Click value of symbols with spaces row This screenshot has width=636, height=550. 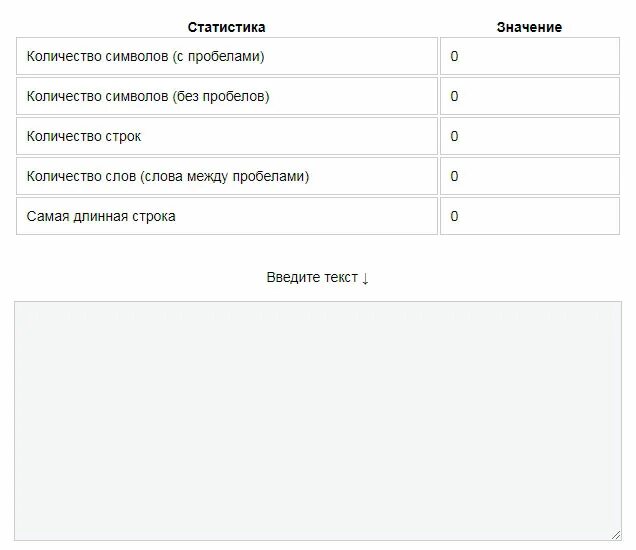[529, 57]
